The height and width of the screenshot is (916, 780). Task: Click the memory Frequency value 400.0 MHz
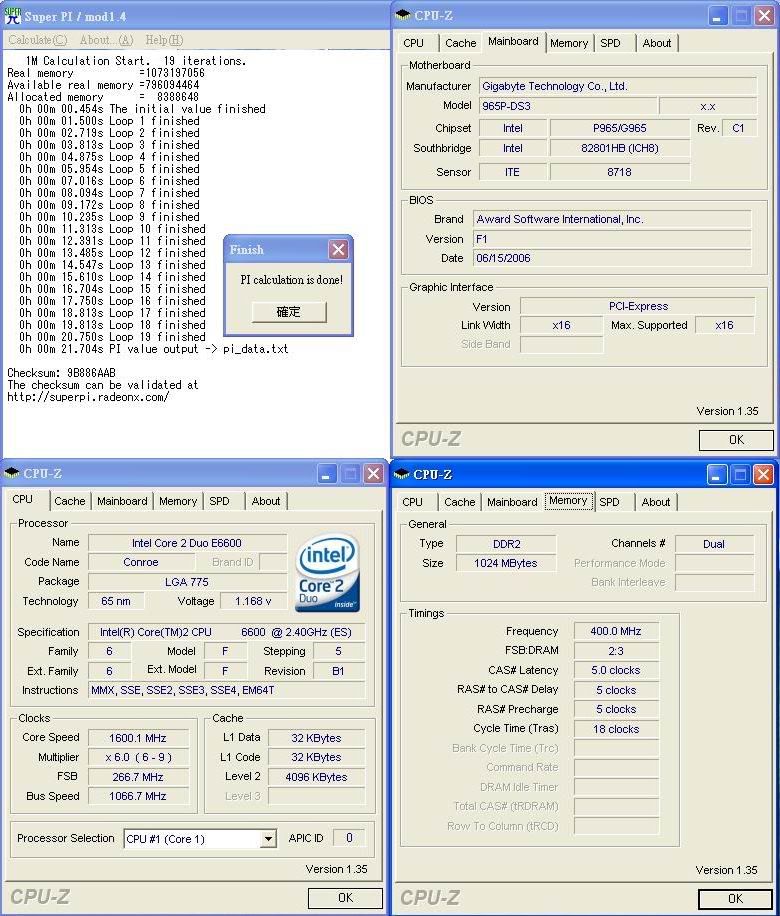pyautogui.click(x=616, y=632)
